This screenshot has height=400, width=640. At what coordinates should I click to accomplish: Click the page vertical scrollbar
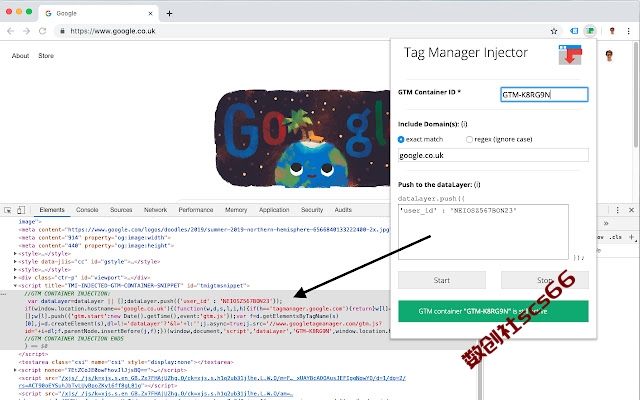point(636,94)
